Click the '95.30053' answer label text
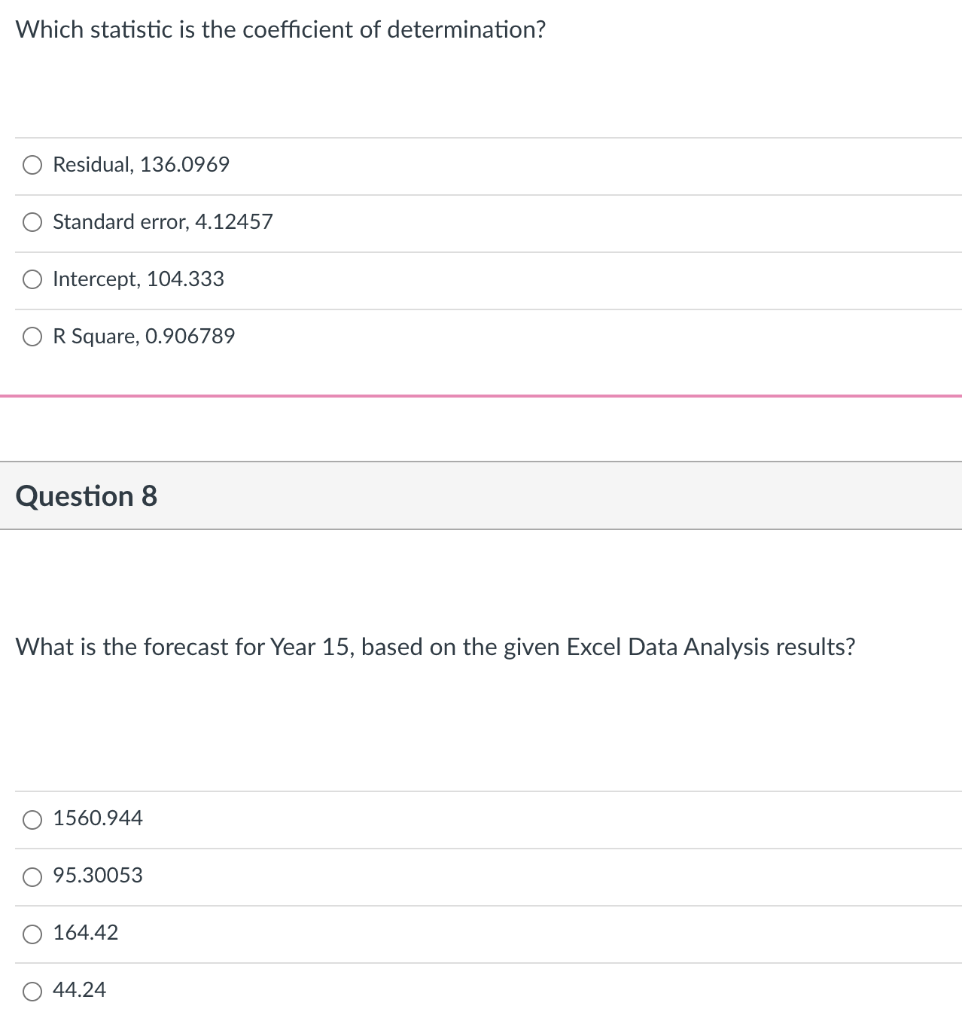 pos(97,875)
